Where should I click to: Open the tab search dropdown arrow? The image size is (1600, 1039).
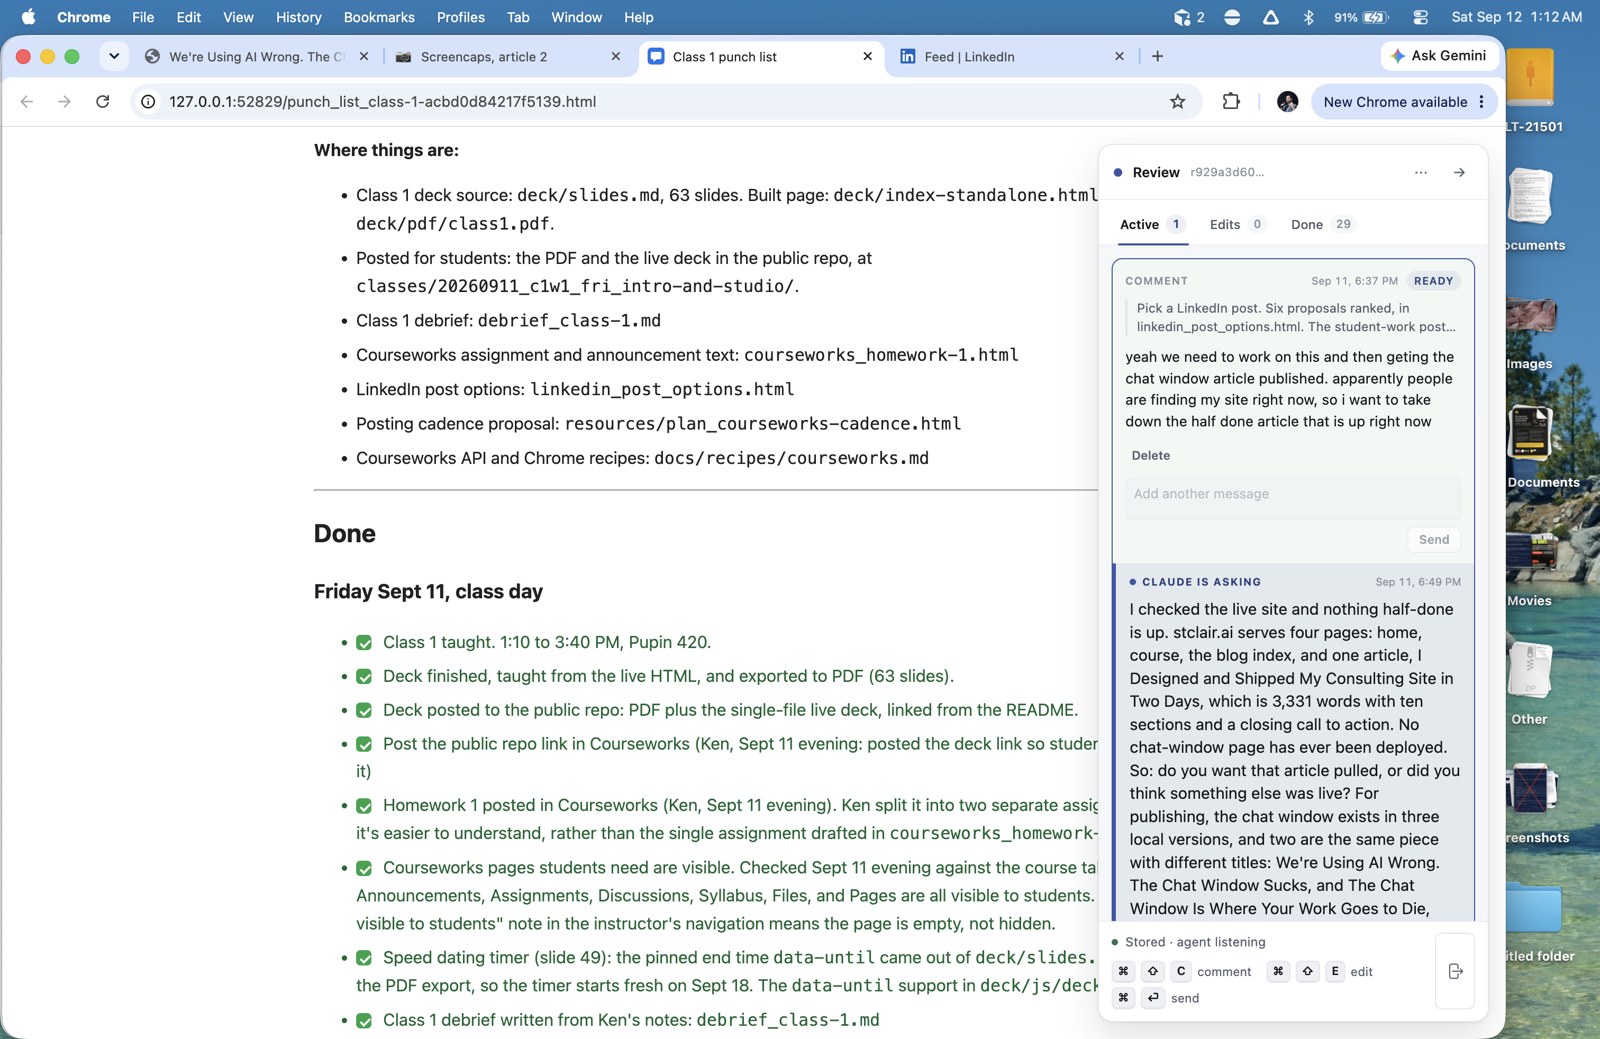tap(114, 56)
